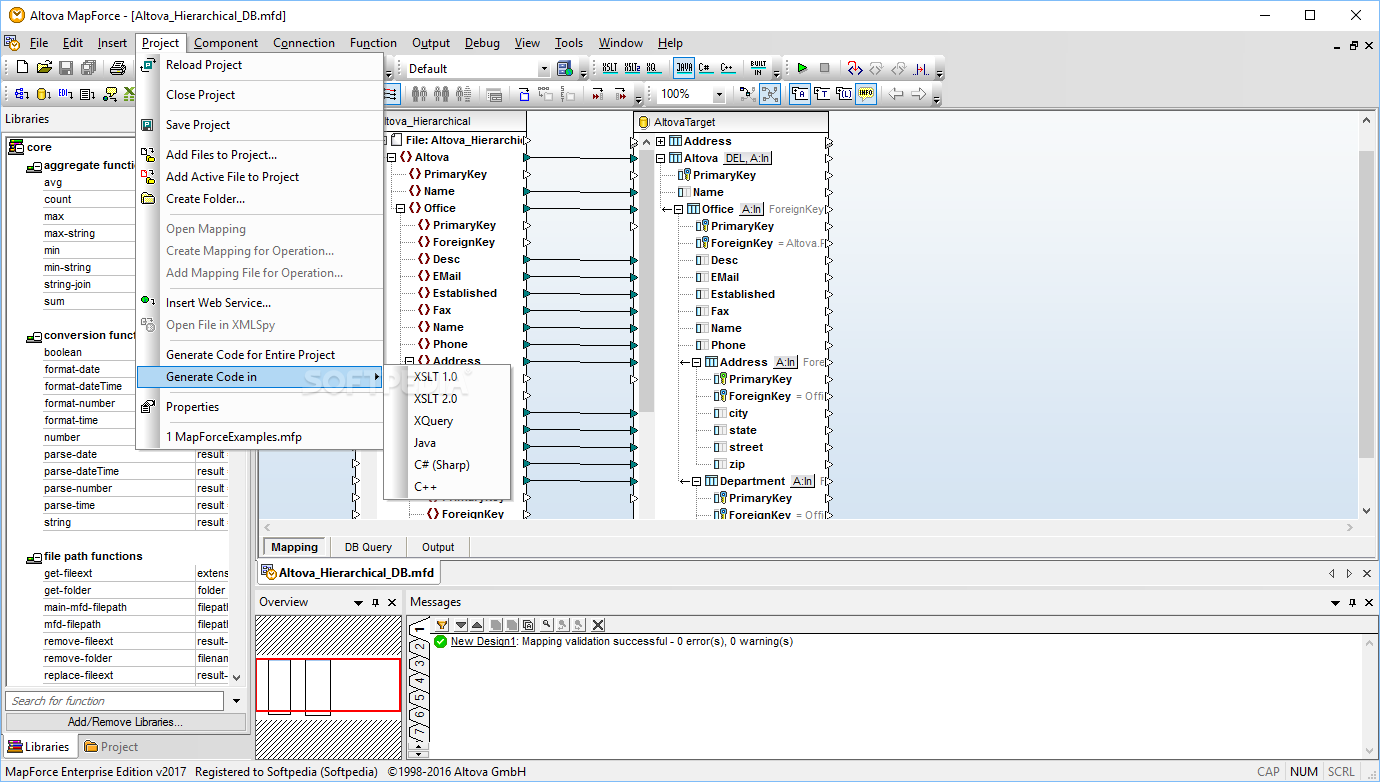Select XSLT output language icon
Viewport: 1380px width, 782px height.
[x=610, y=68]
